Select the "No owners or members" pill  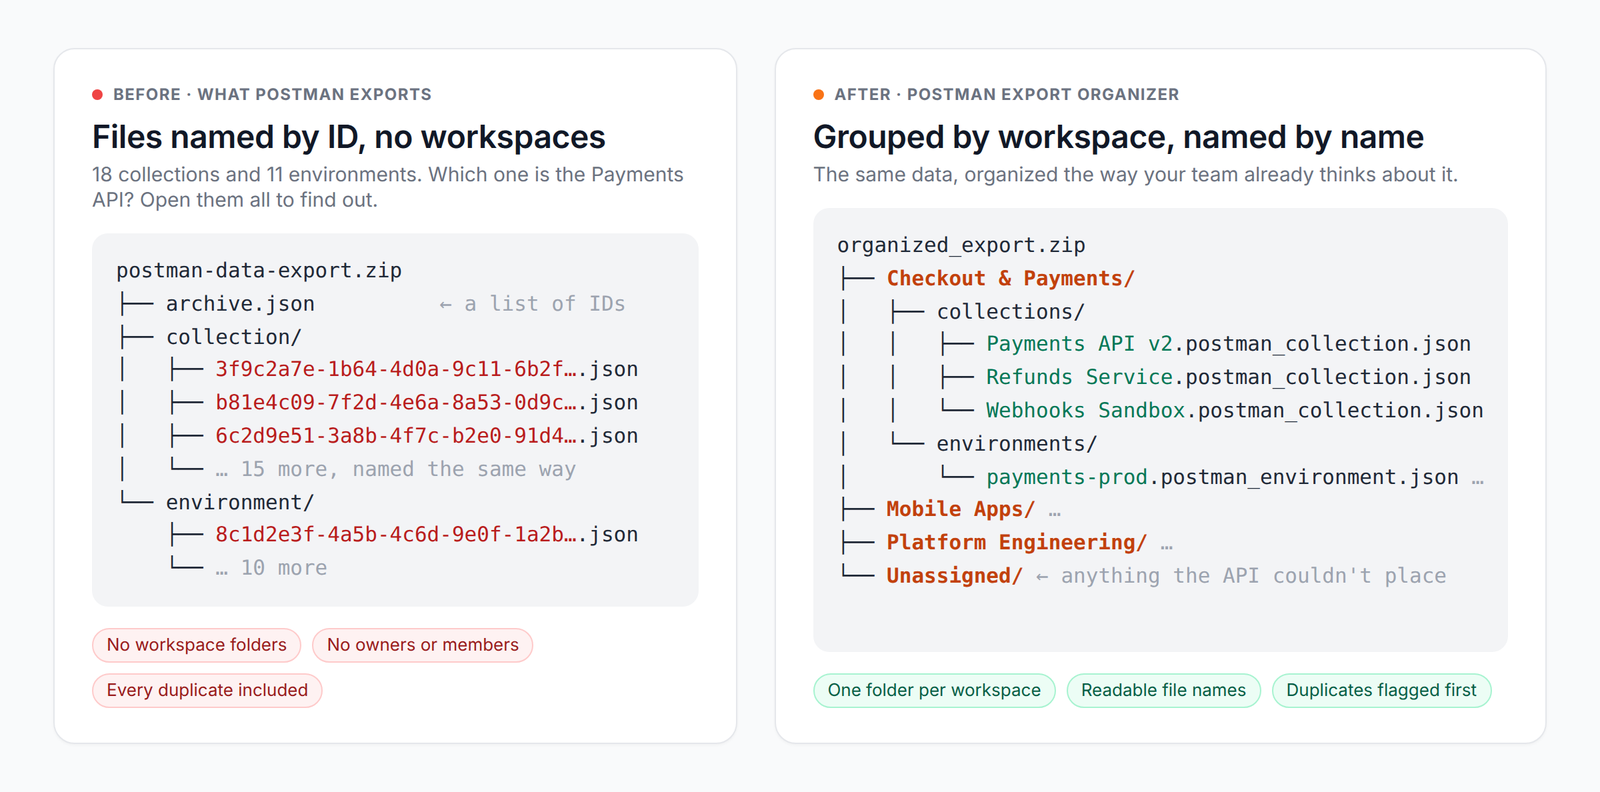(423, 645)
